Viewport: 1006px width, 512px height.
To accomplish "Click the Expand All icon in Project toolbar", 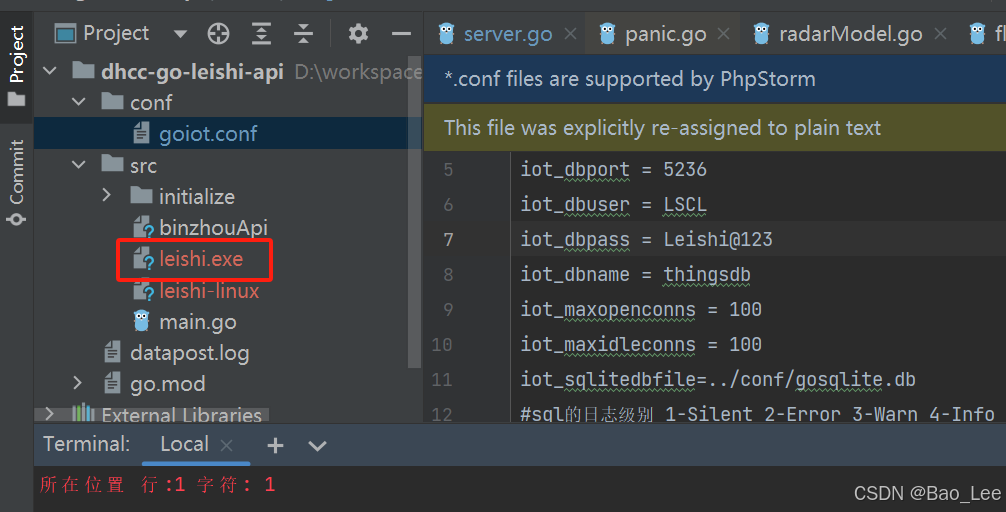I will point(261,33).
